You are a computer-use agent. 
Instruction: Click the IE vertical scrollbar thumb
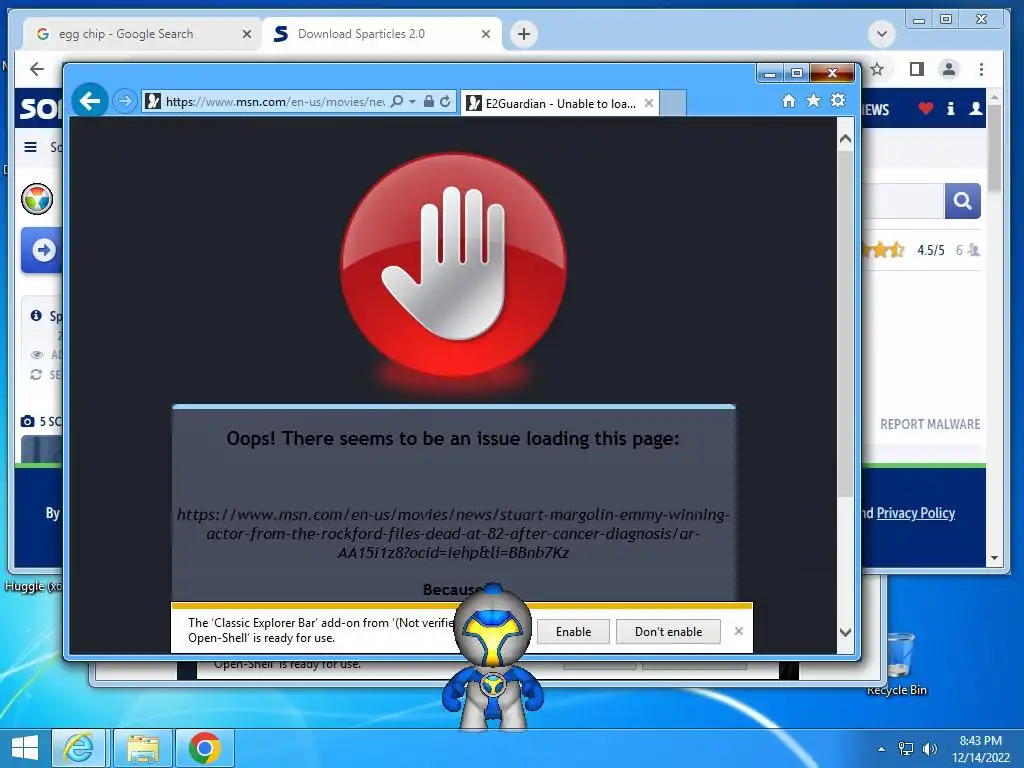pyautogui.click(x=845, y=323)
